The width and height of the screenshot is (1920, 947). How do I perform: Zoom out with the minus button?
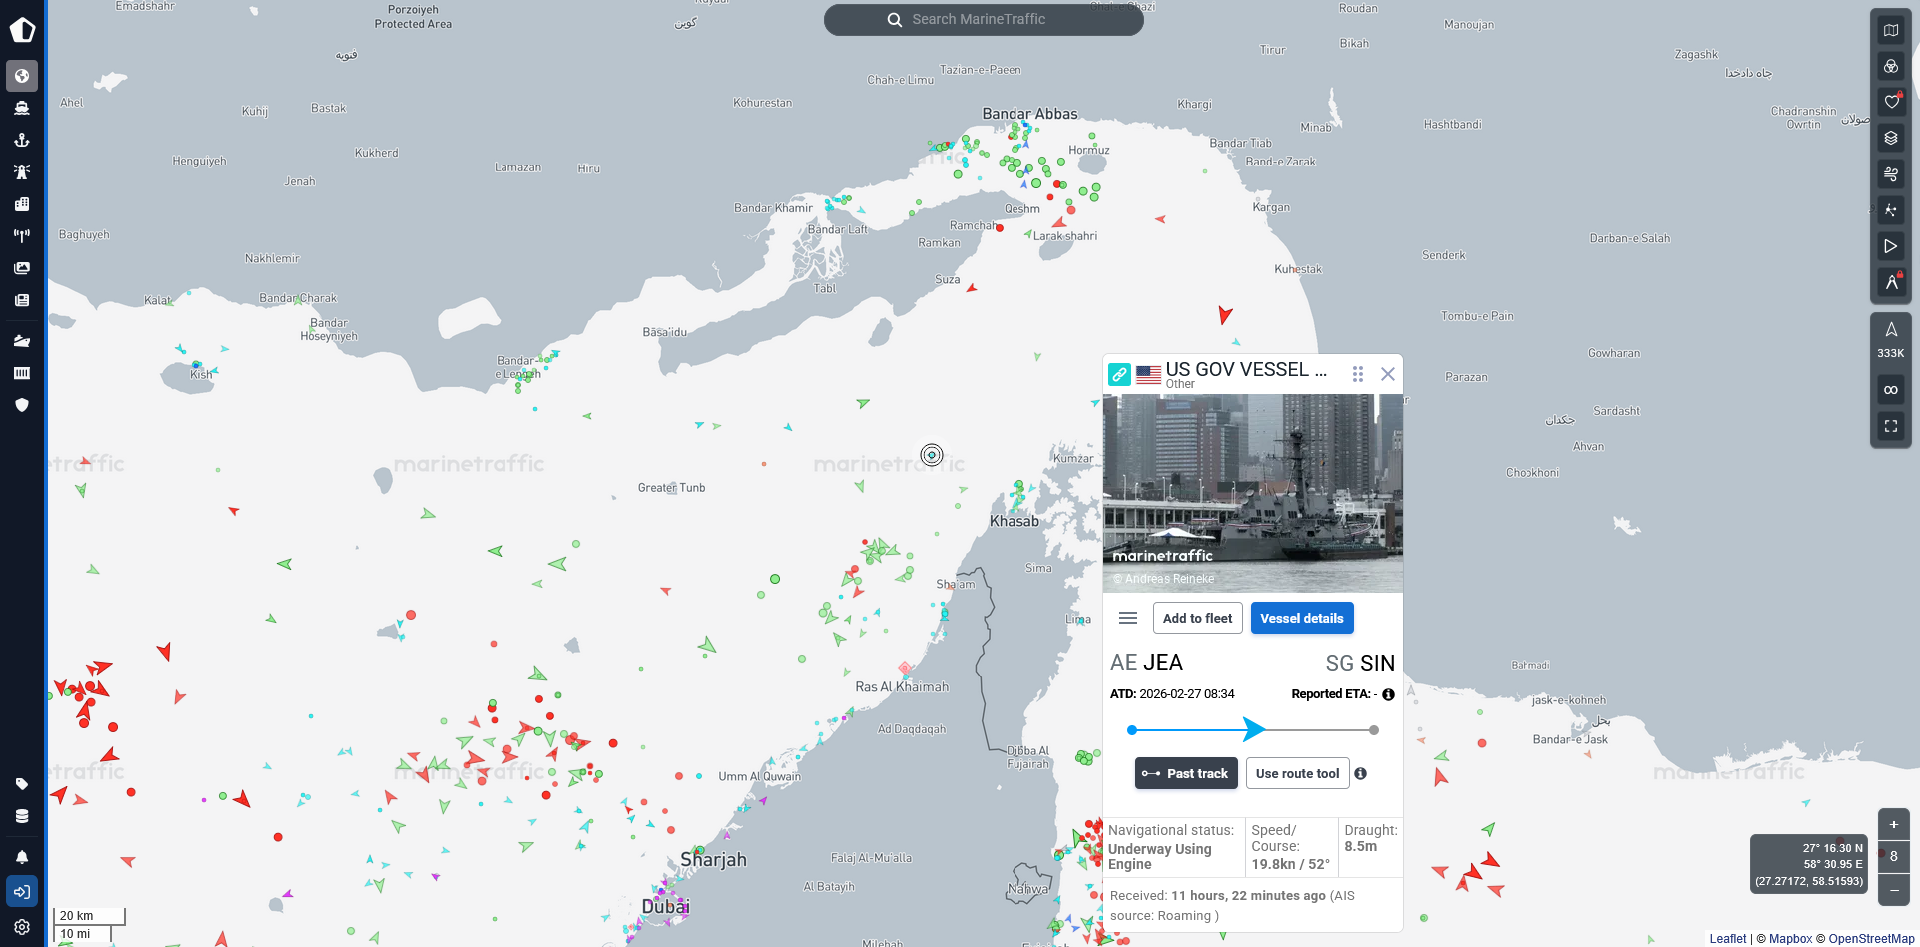pyautogui.click(x=1894, y=890)
